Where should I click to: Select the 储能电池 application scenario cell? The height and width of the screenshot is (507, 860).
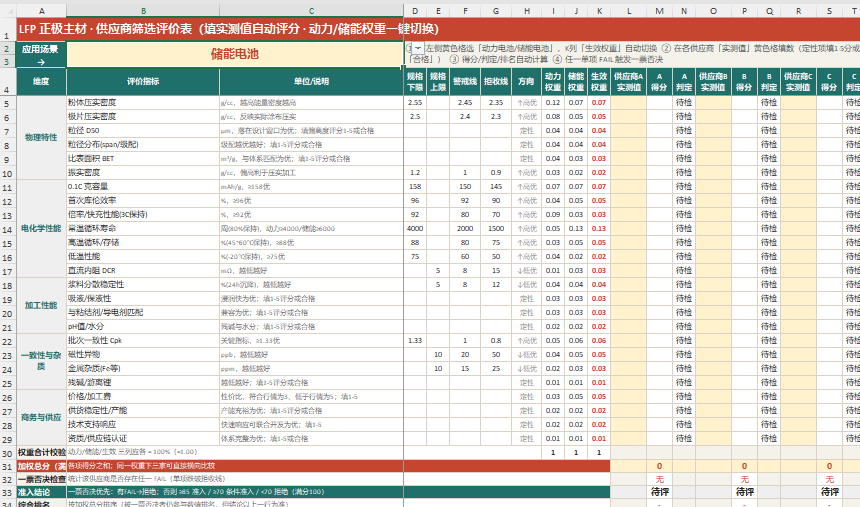coord(235,54)
